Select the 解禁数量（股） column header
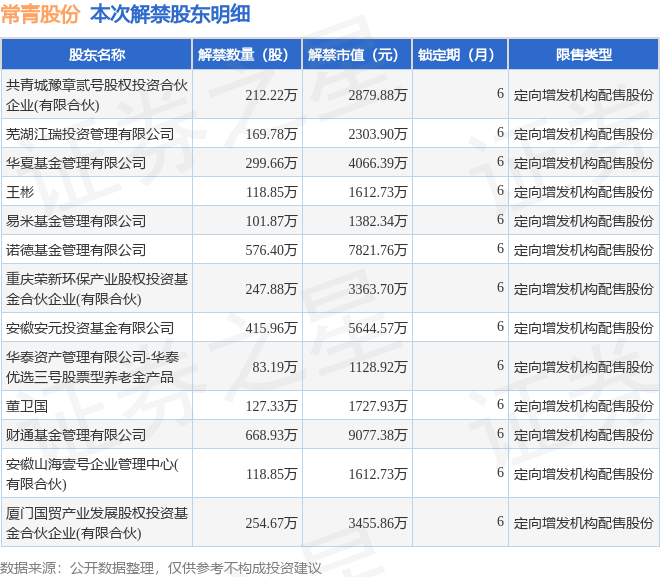Screen dimensions: 660x577 pyautogui.click(x=247, y=55)
